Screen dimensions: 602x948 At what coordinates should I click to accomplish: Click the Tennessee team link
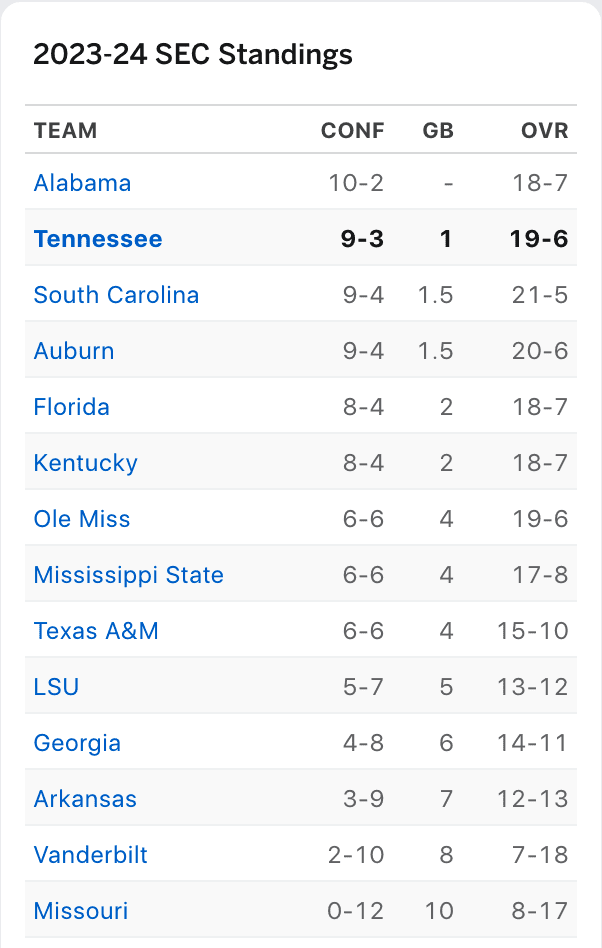coord(98,239)
